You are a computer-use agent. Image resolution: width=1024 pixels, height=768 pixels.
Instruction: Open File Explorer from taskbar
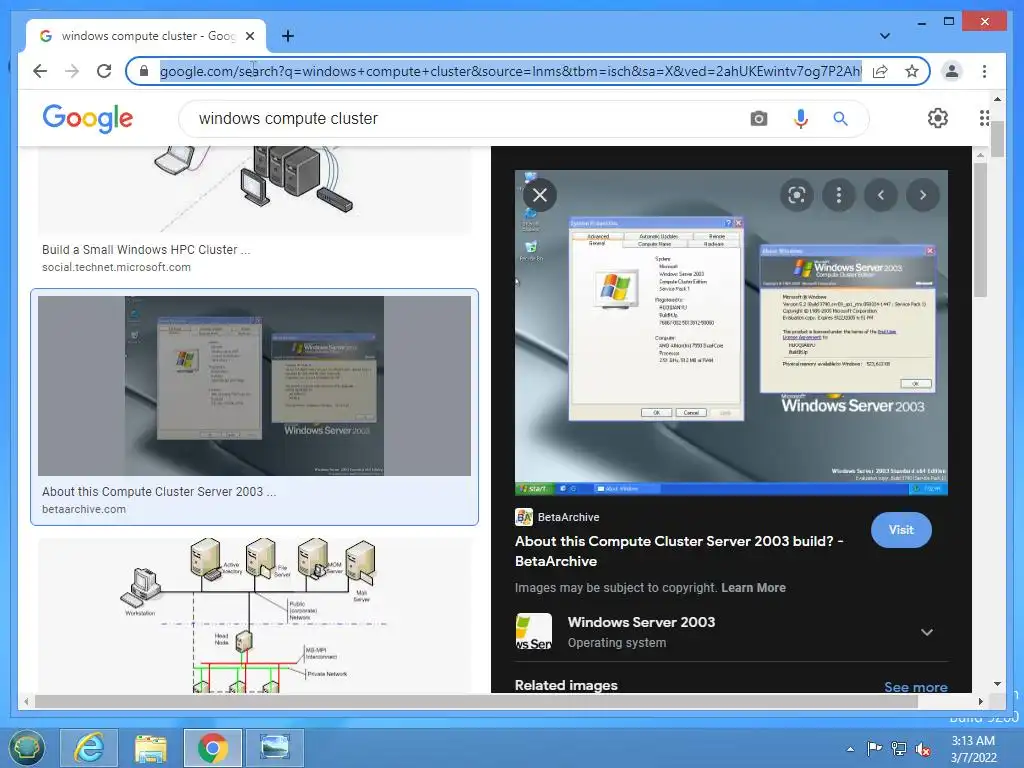click(x=150, y=748)
